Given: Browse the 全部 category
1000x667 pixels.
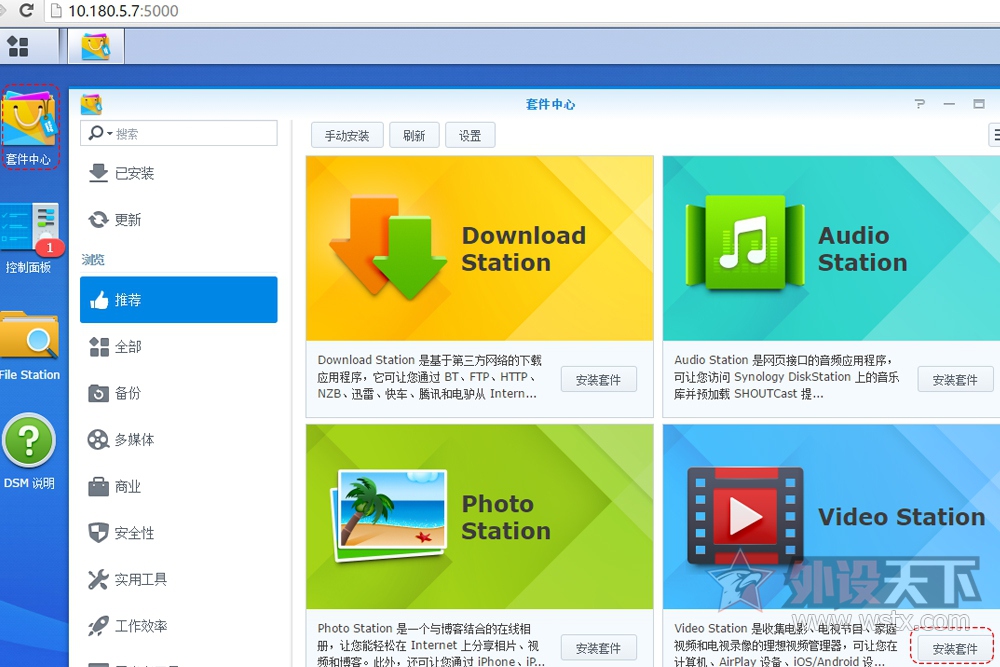Looking at the screenshot, I should [x=179, y=346].
